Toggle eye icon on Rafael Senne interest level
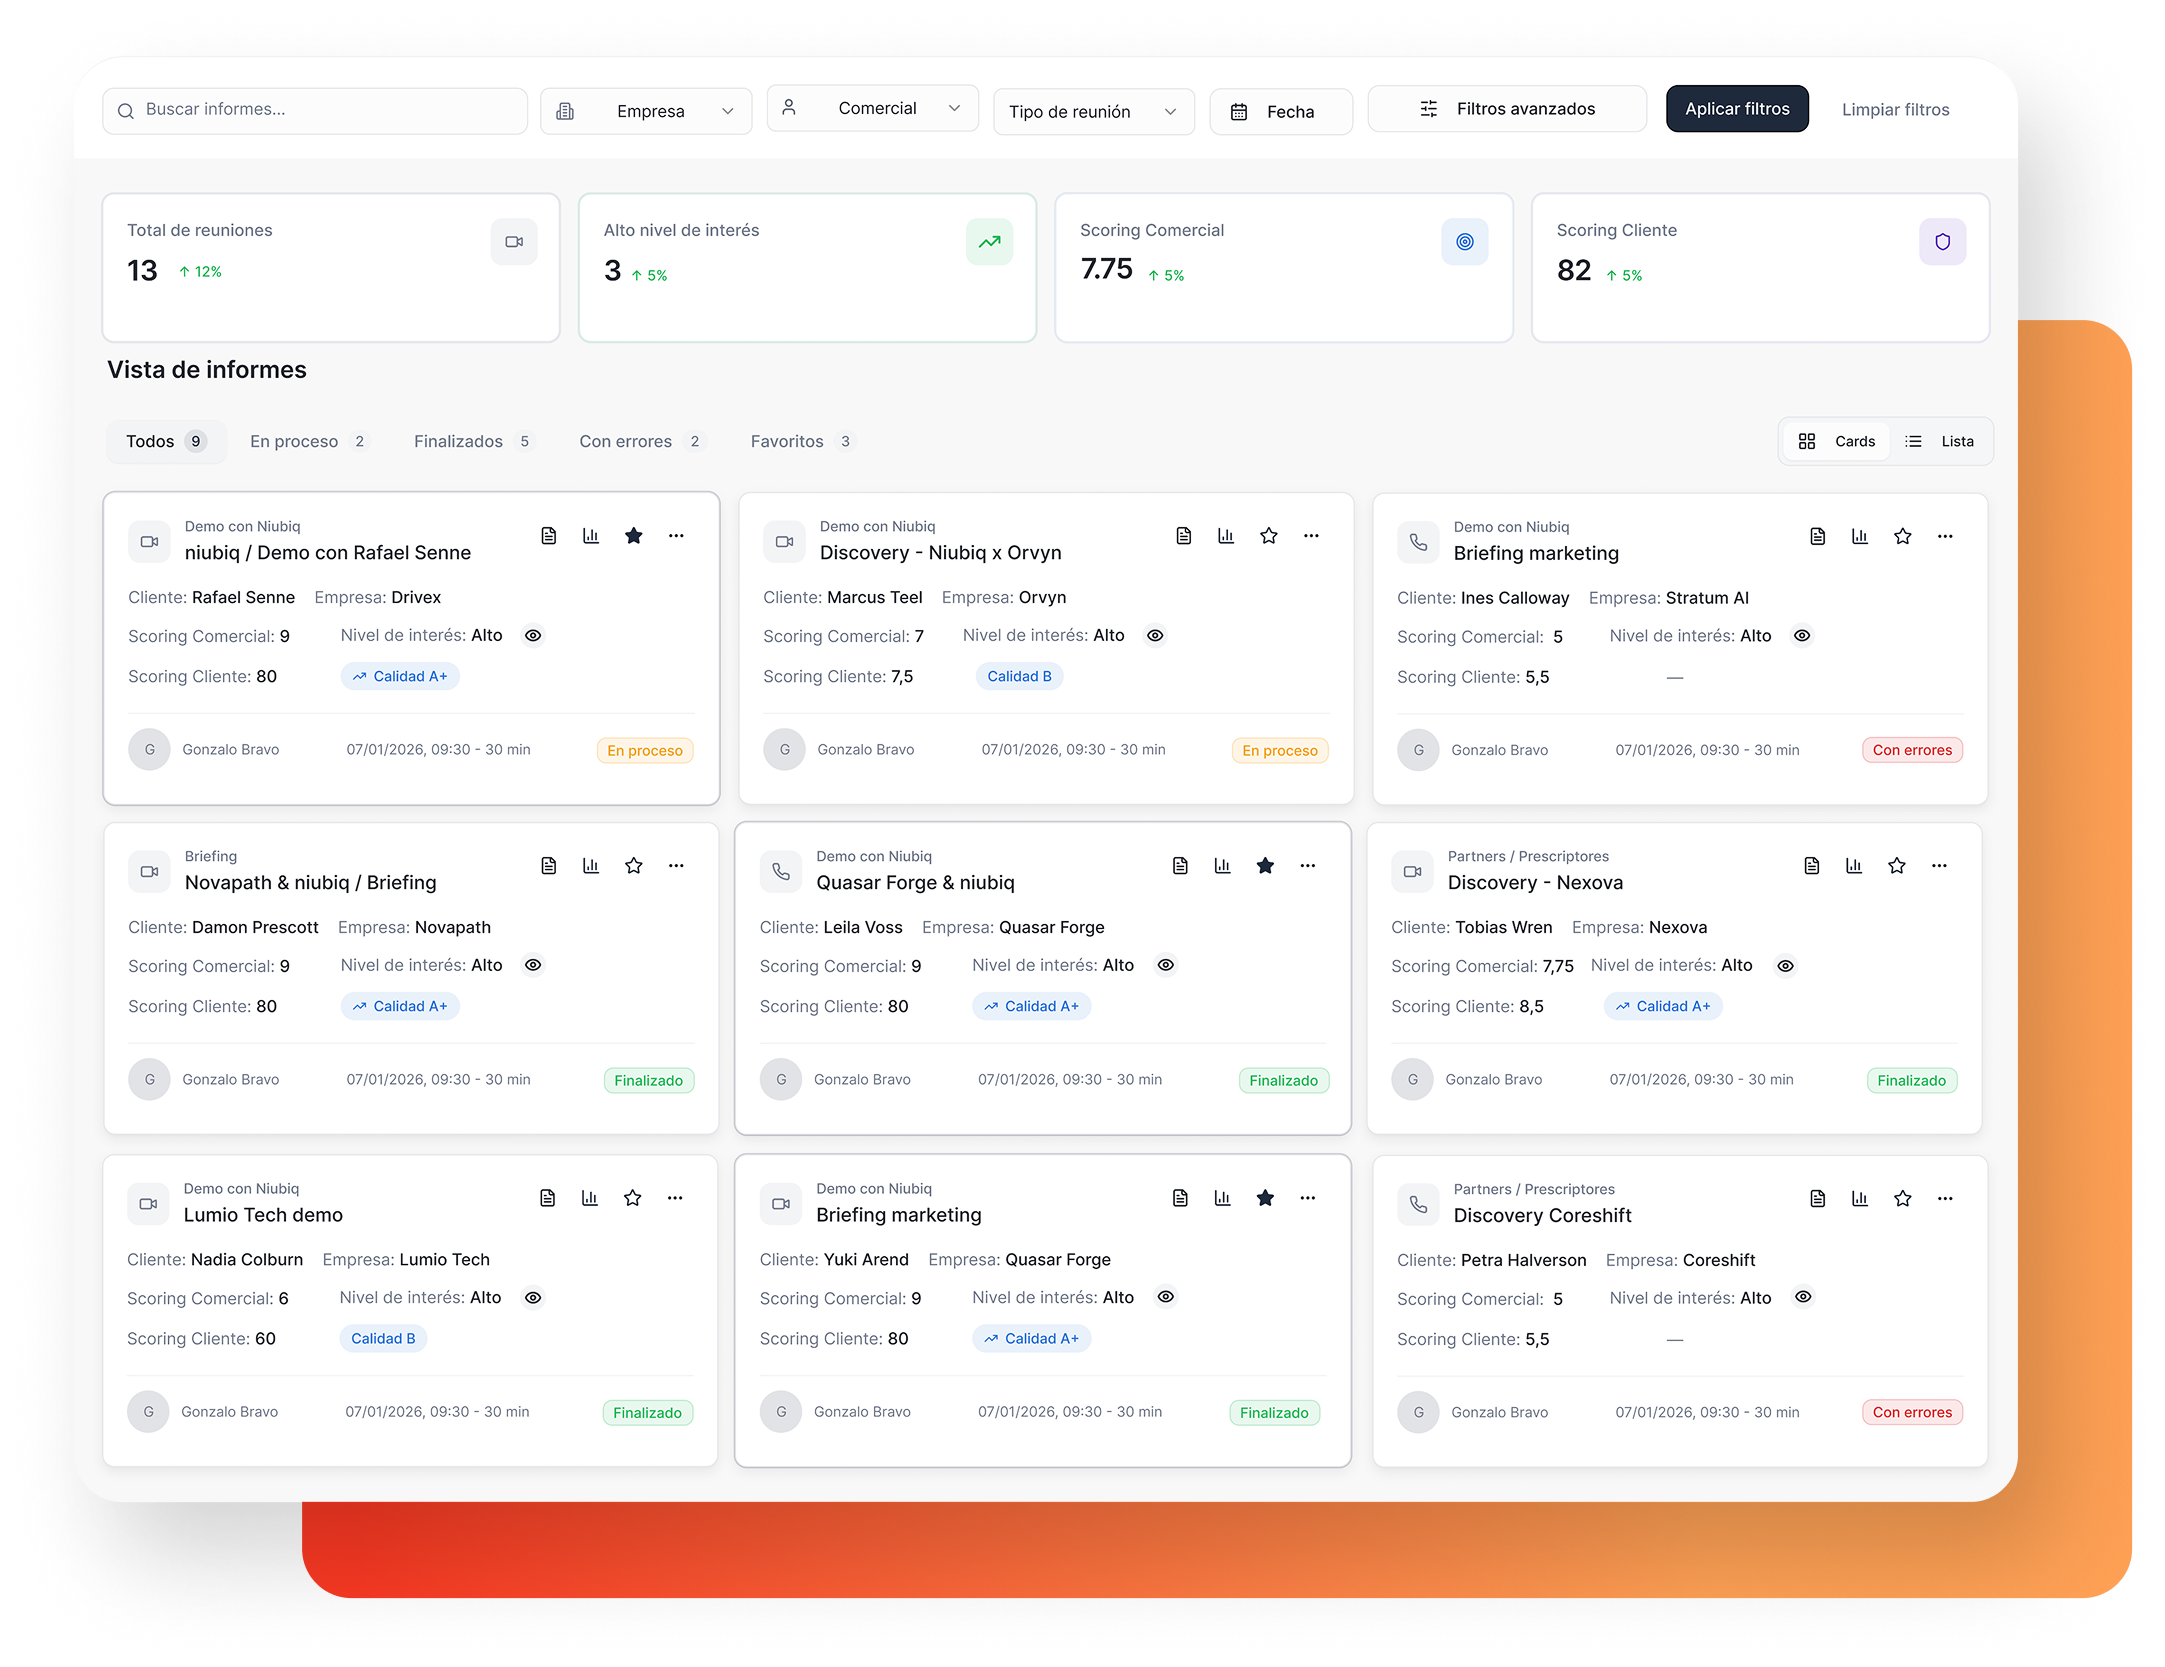Screen dimensions: 2165x1667 pyautogui.click(x=533, y=636)
